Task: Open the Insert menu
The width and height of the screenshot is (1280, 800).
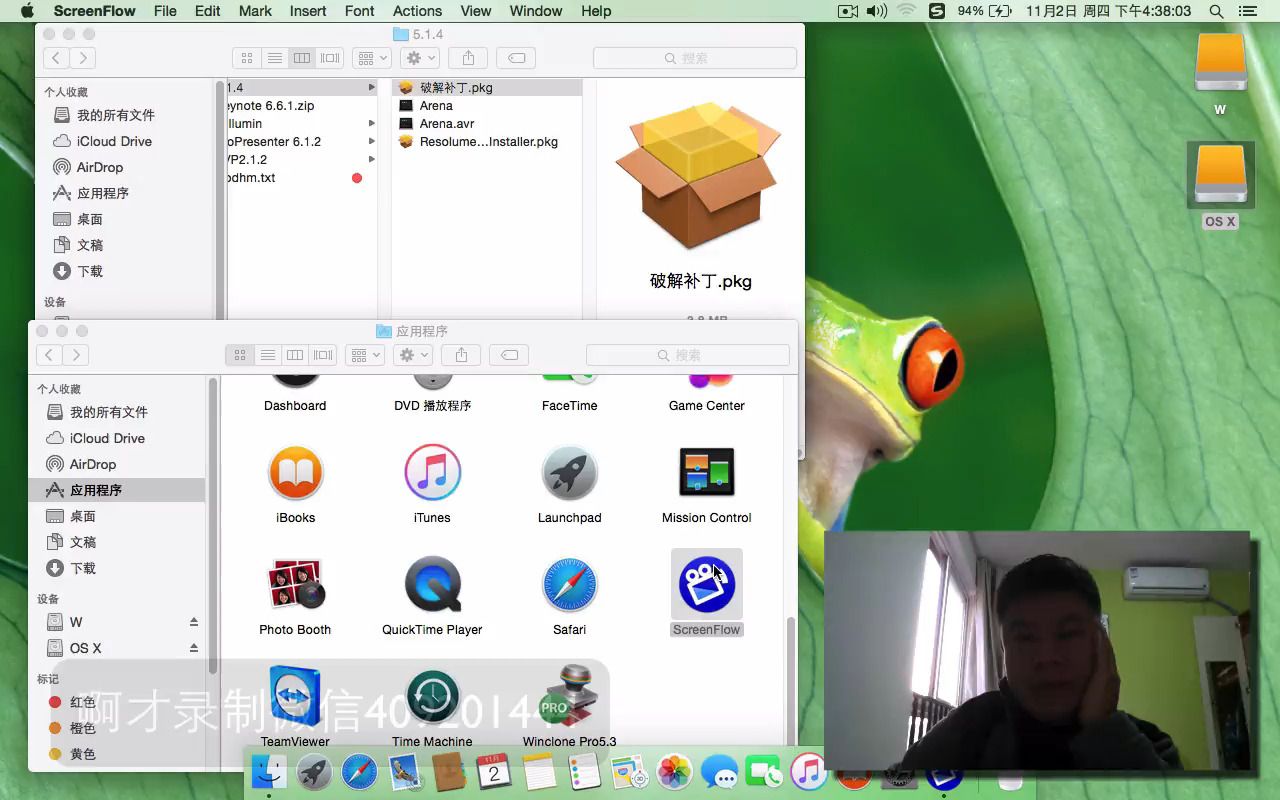Action: coord(308,11)
